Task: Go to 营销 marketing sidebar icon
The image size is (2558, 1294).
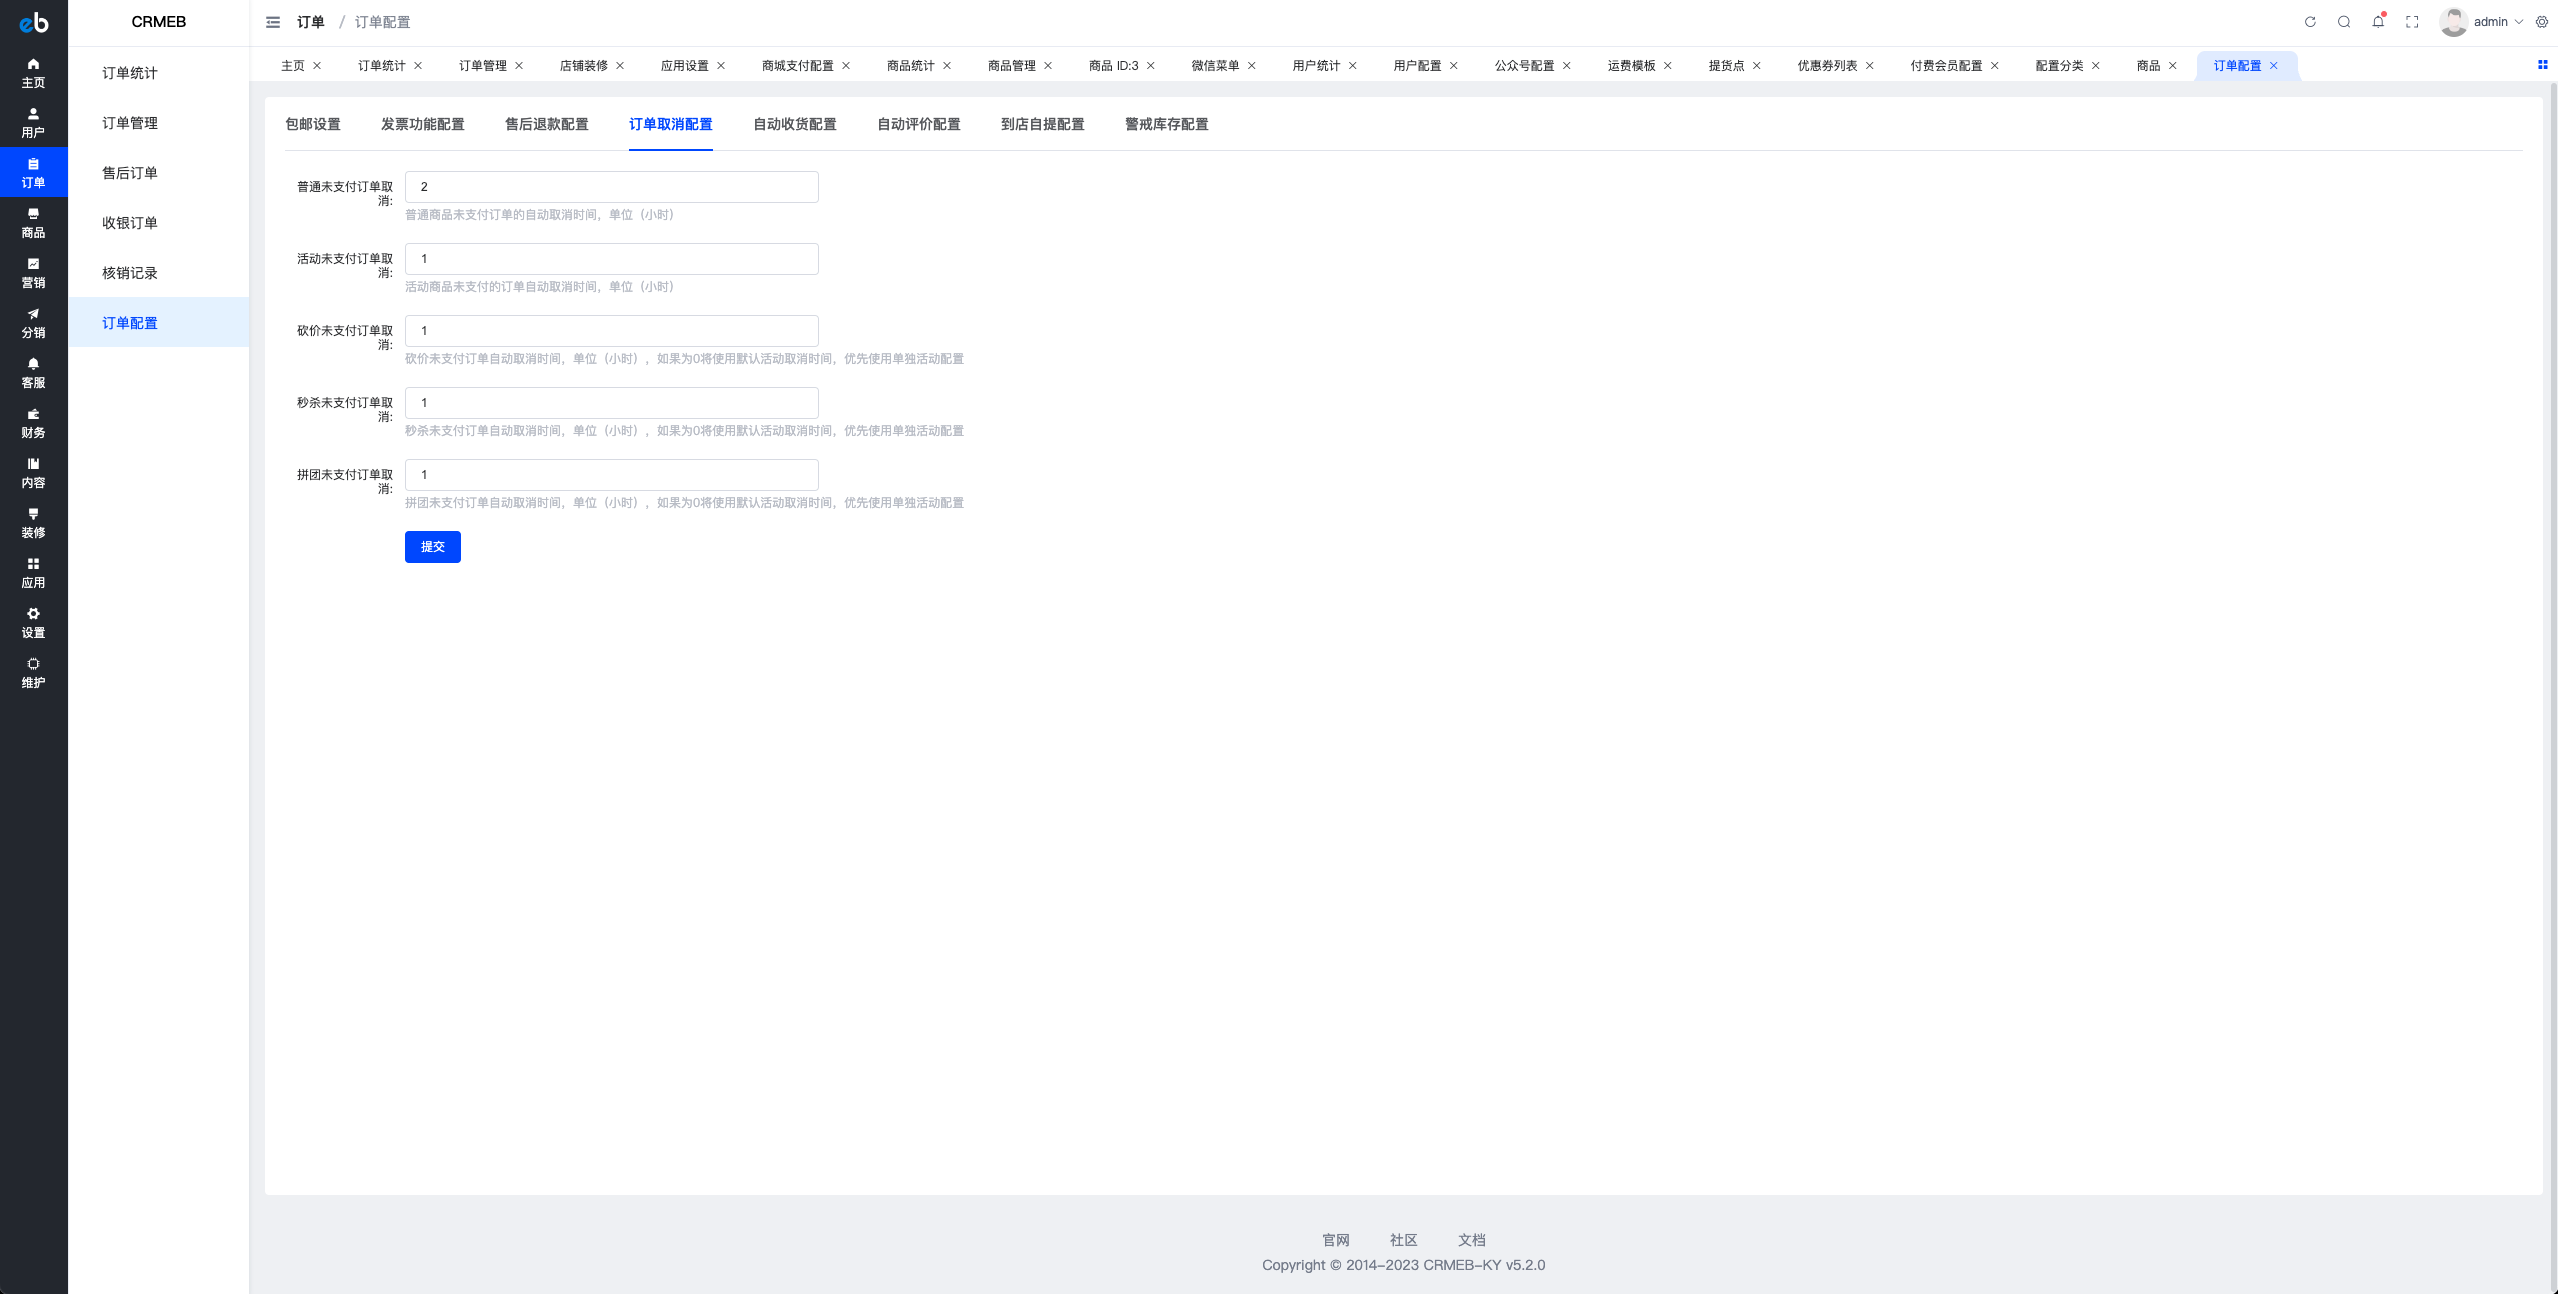Action: pyautogui.click(x=33, y=272)
